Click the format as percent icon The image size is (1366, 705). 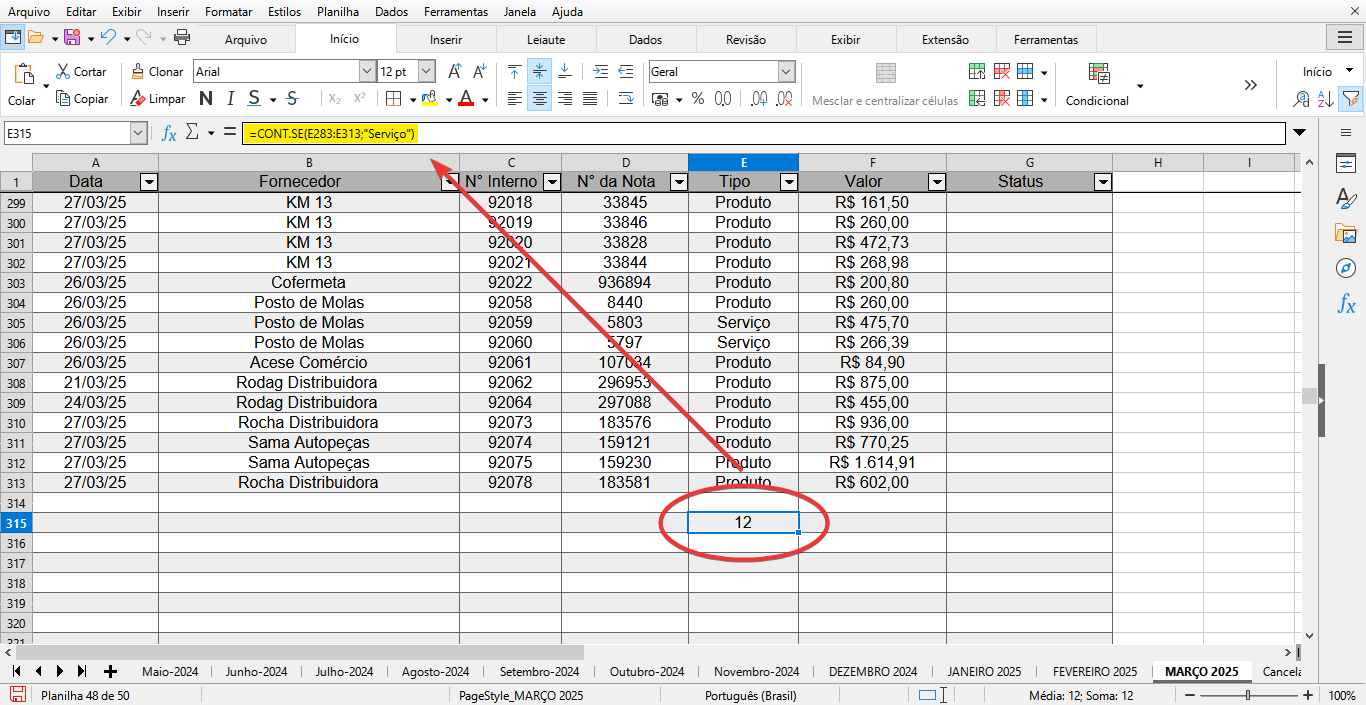tap(697, 99)
